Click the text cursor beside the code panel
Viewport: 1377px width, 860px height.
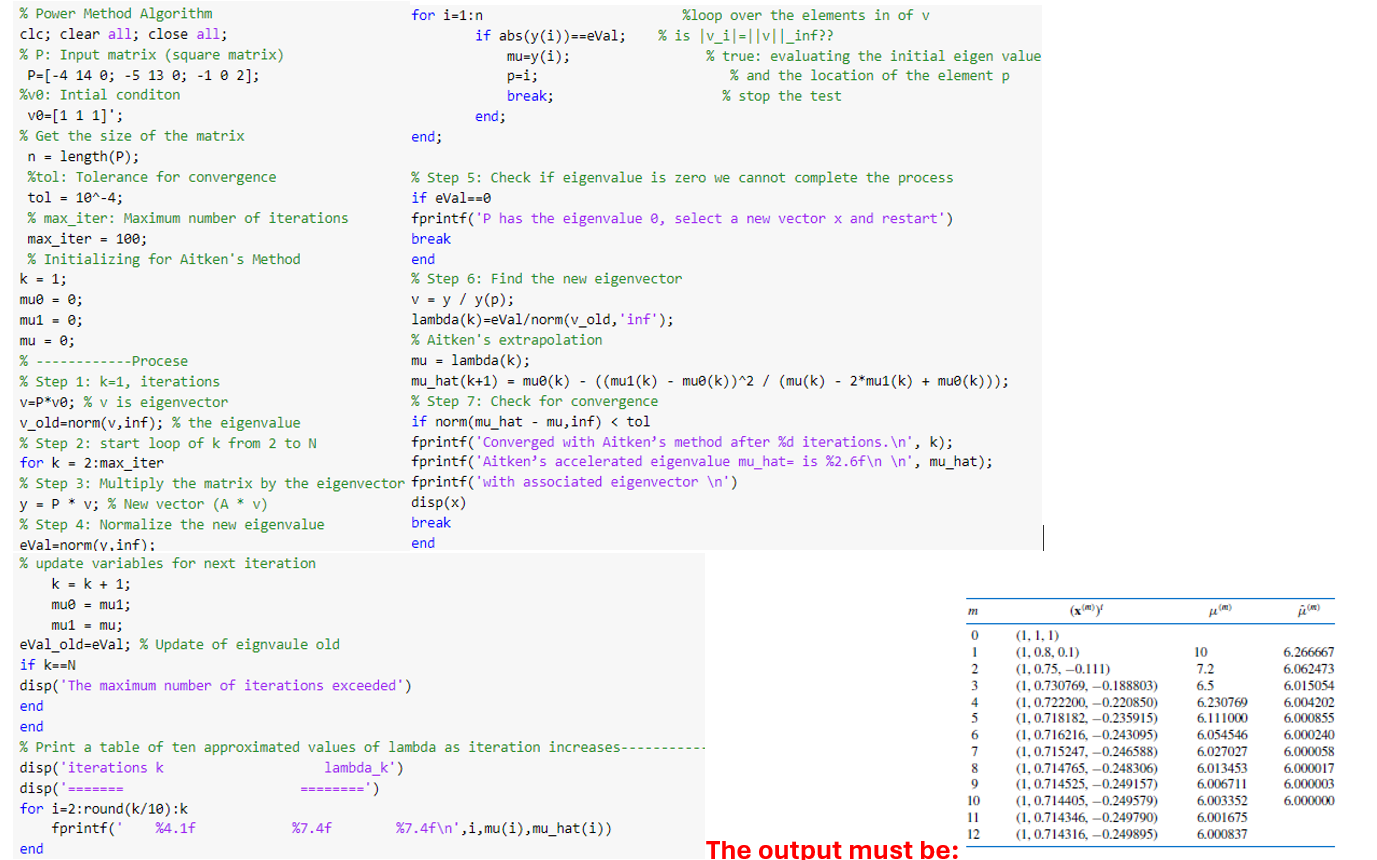(1043, 538)
